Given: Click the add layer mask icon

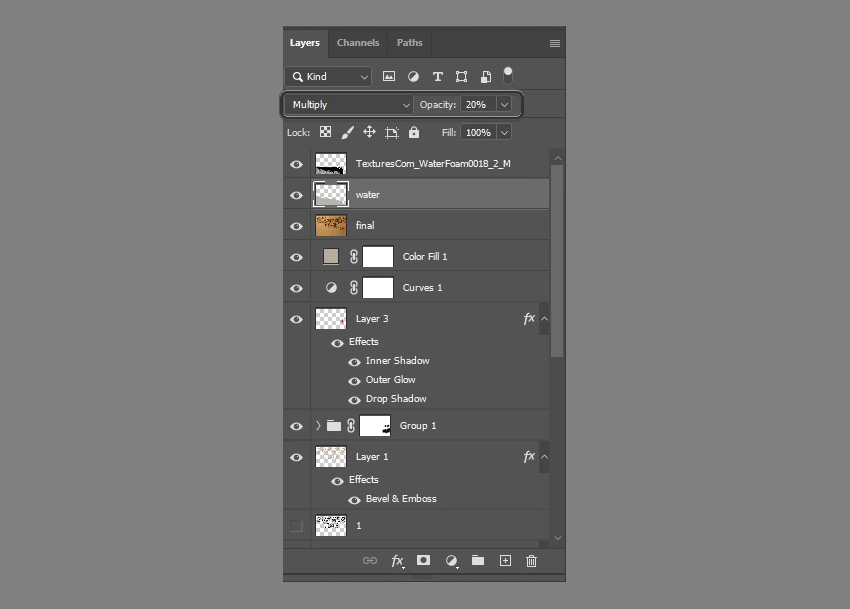Looking at the screenshot, I should [x=424, y=561].
